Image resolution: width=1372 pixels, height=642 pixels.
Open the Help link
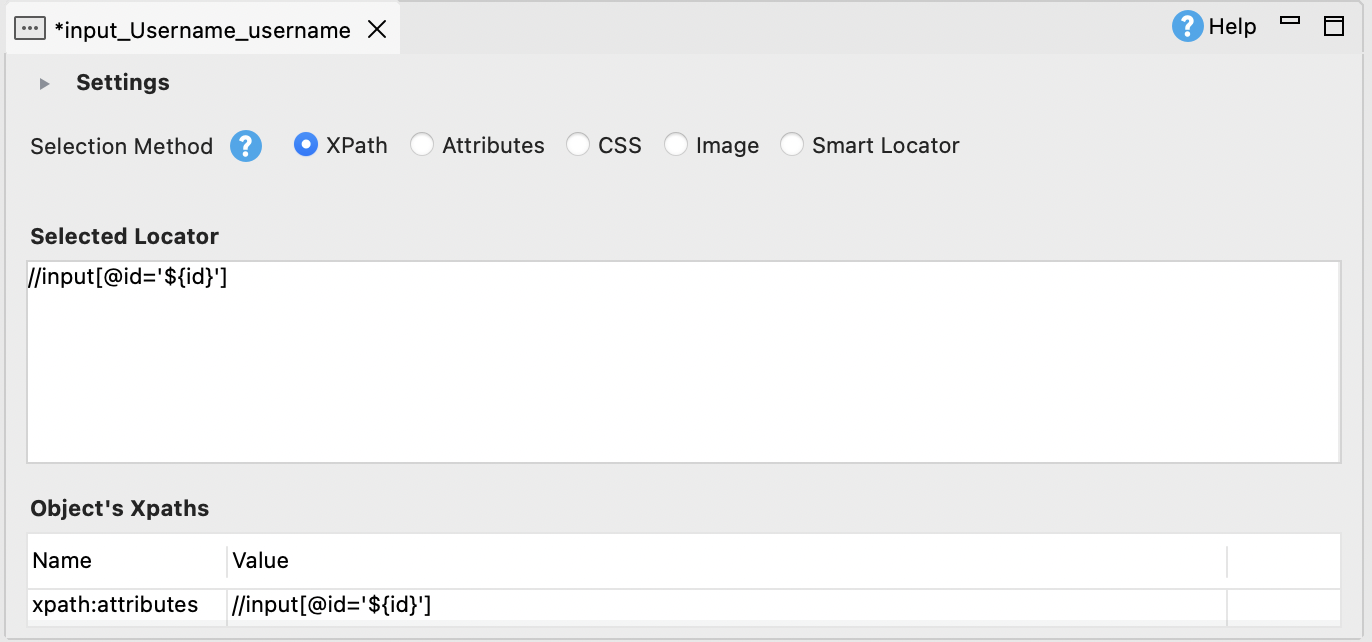(1232, 27)
